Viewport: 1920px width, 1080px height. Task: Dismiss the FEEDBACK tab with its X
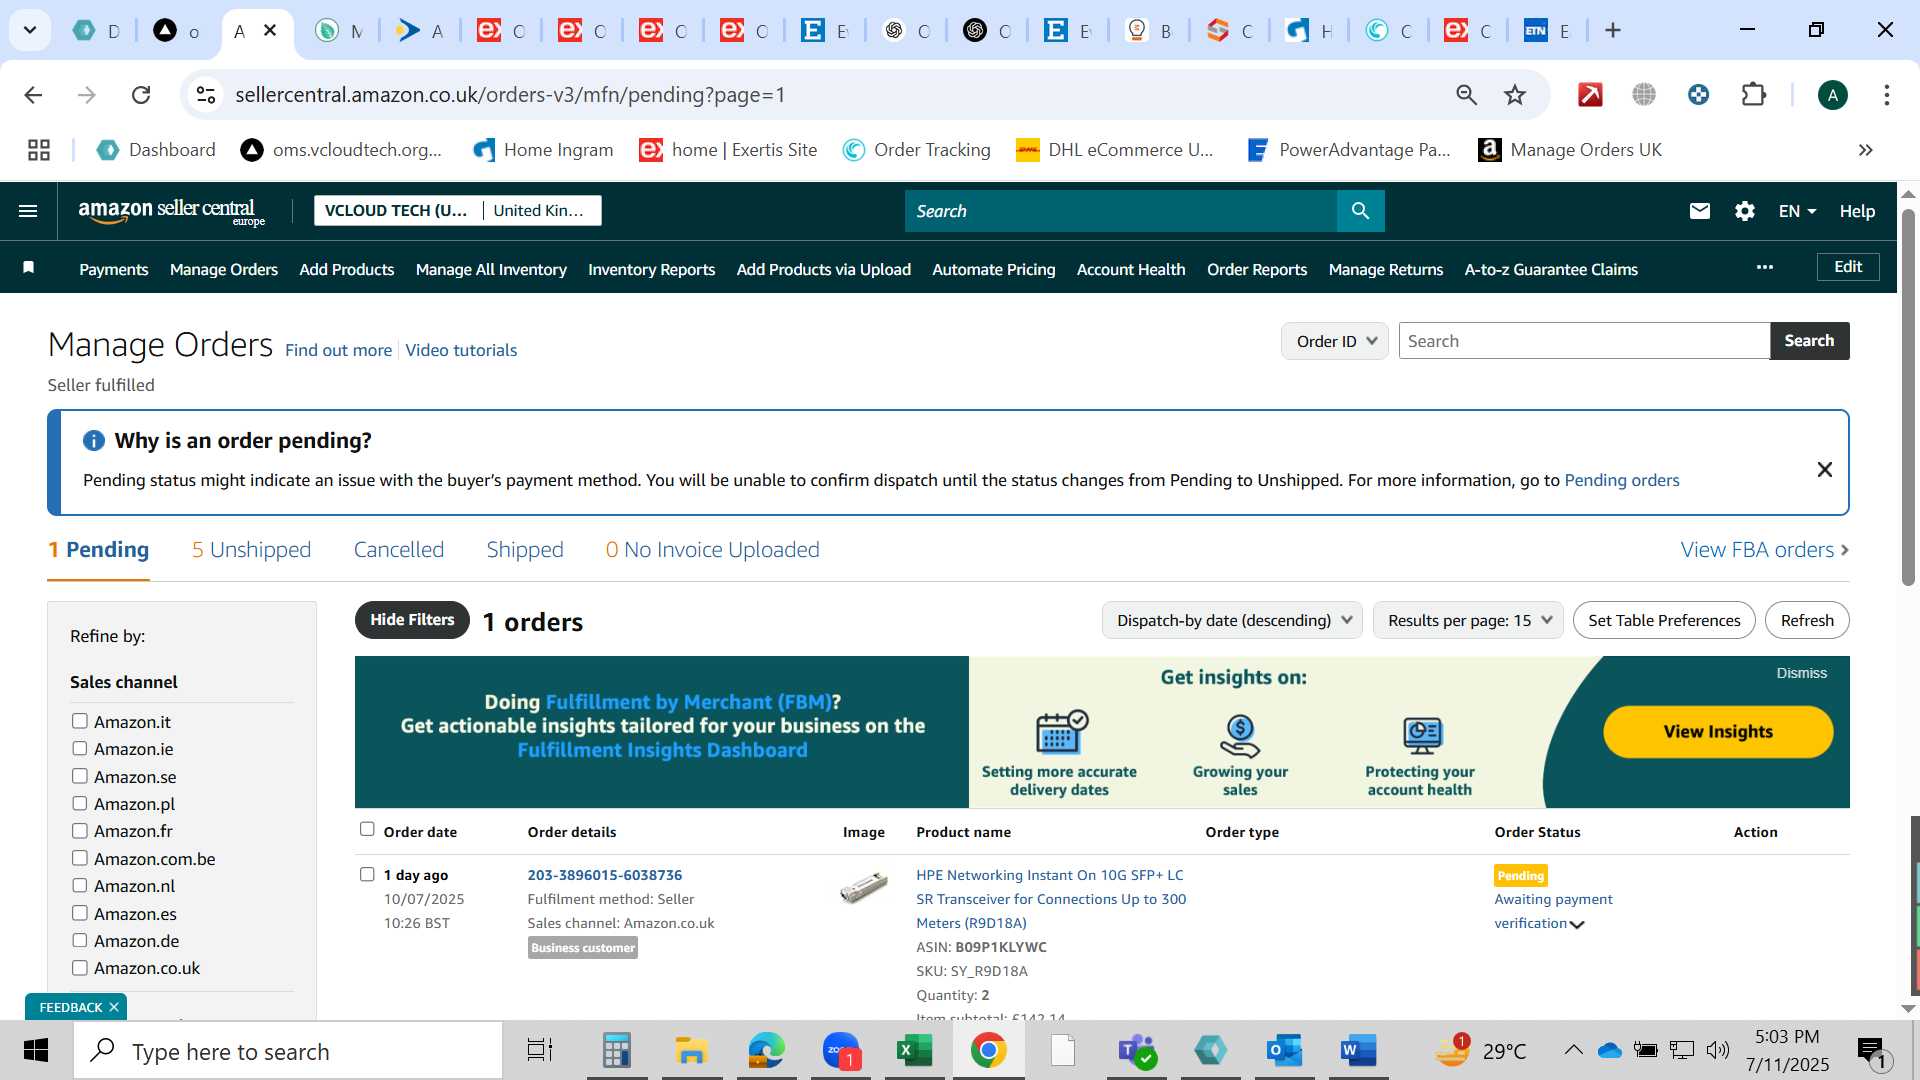click(114, 1007)
